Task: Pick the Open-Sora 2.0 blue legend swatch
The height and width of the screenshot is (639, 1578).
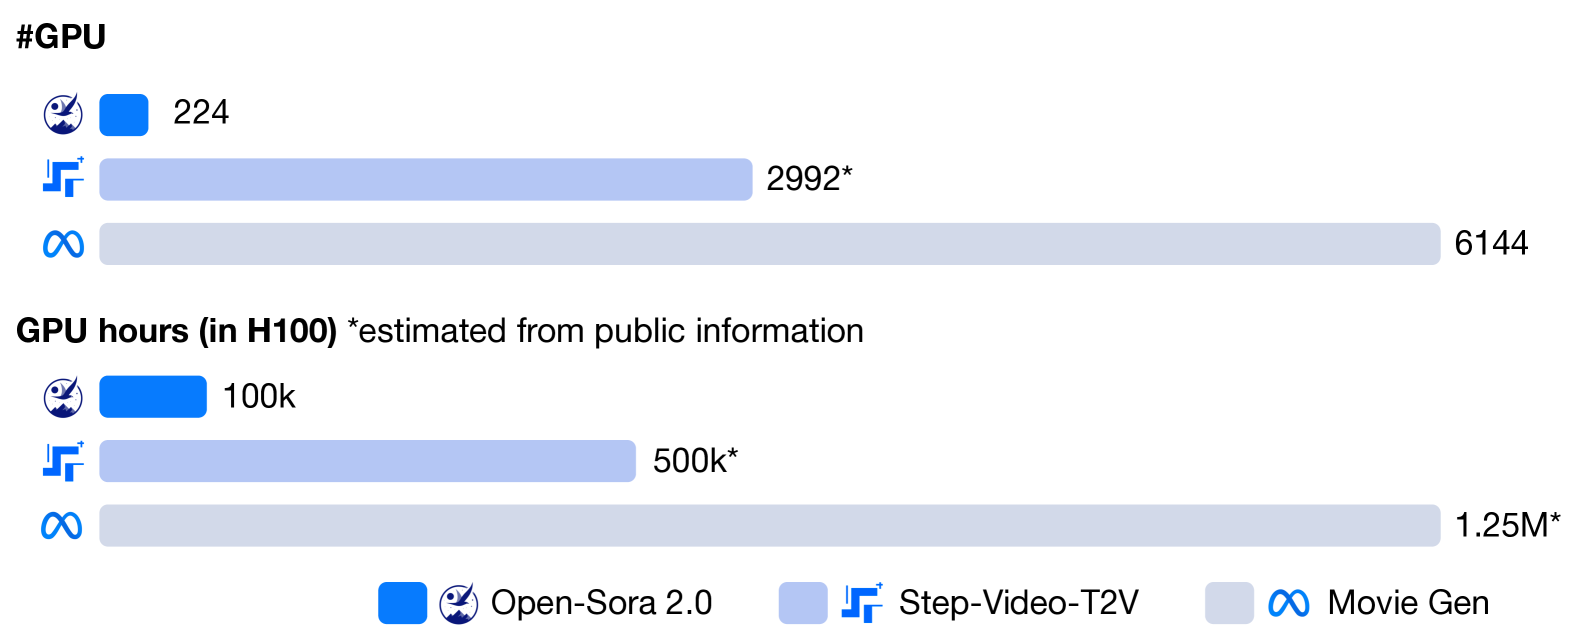Action: (x=402, y=603)
